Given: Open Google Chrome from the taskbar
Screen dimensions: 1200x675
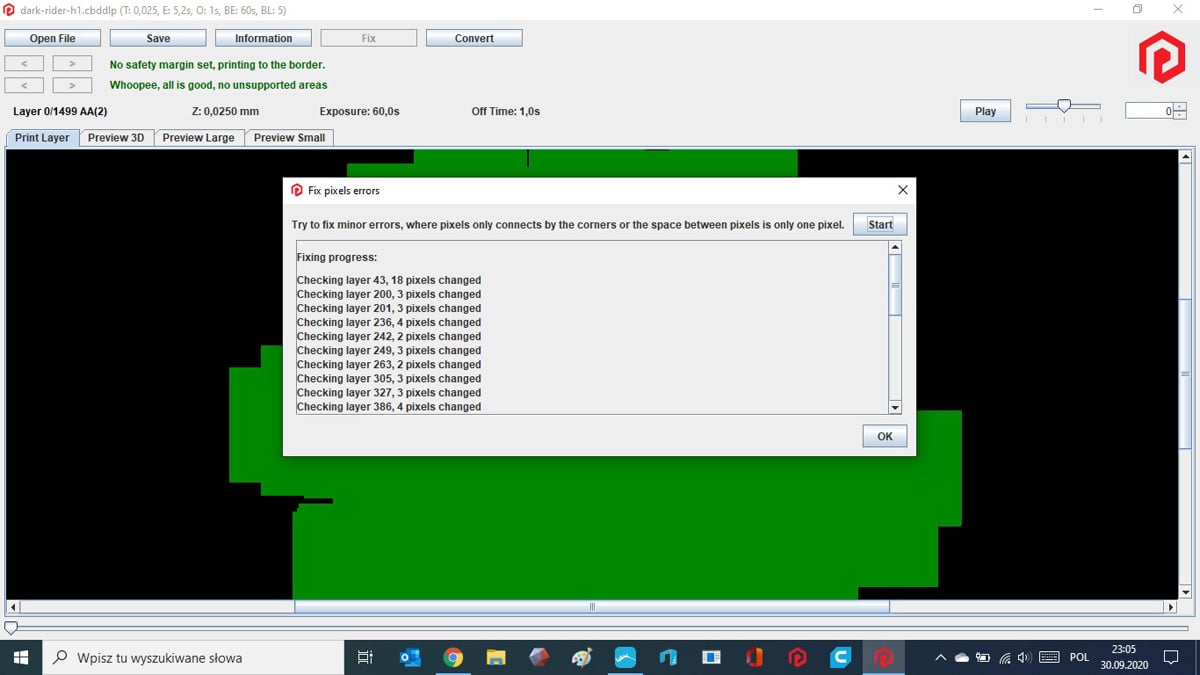Looking at the screenshot, I should [x=453, y=657].
